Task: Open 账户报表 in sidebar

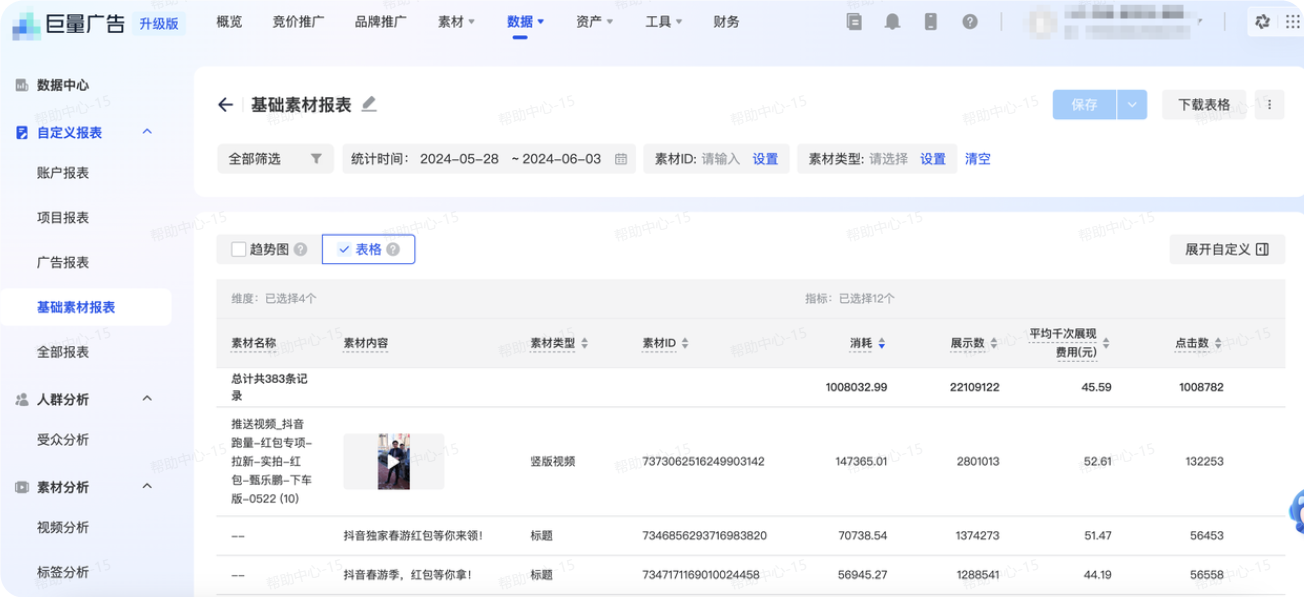Action: 63,173
